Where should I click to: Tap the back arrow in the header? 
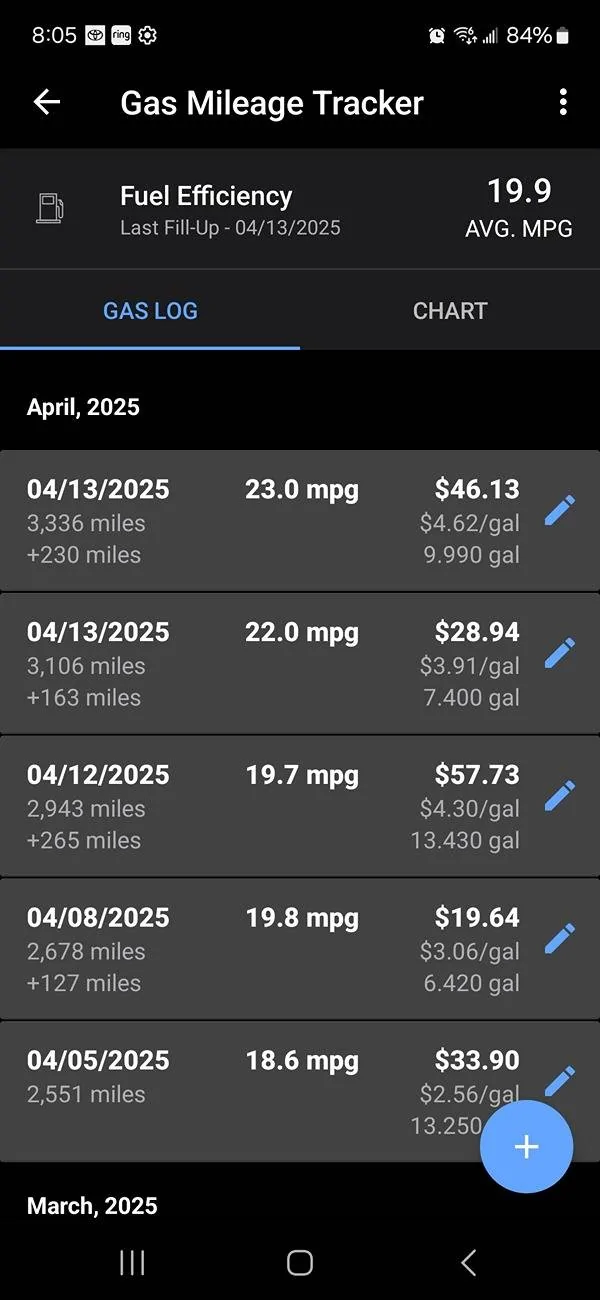47,102
